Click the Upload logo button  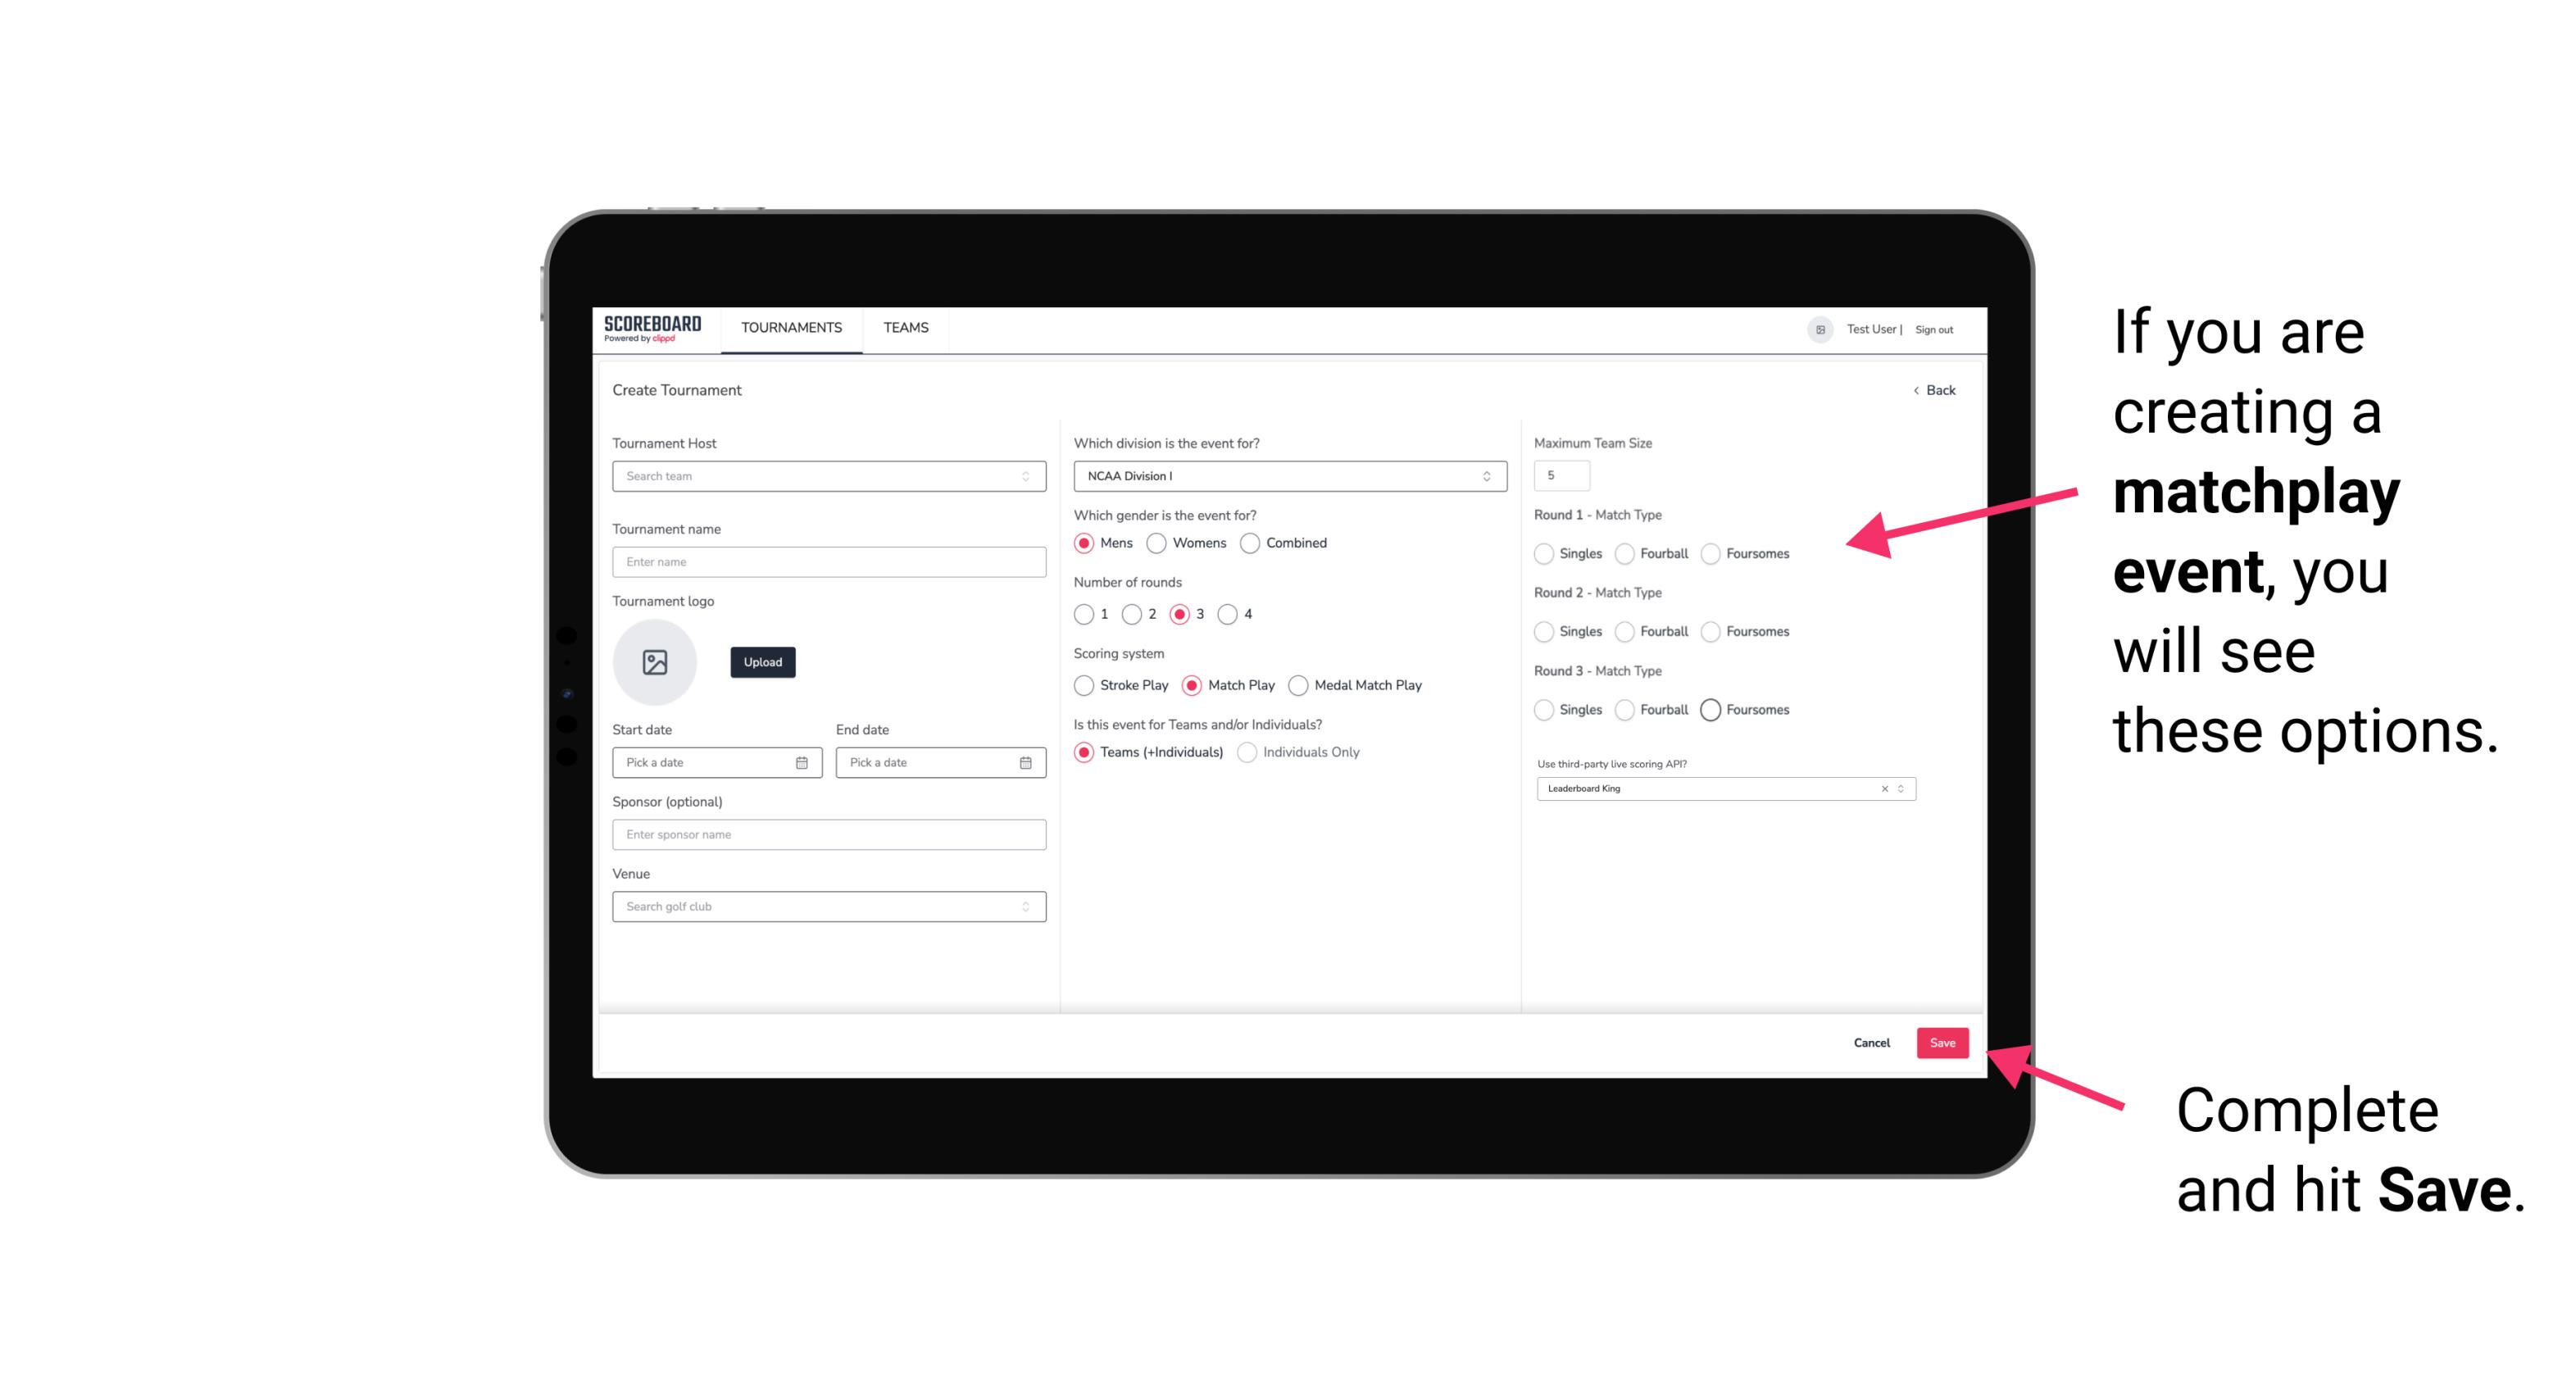click(x=761, y=662)
